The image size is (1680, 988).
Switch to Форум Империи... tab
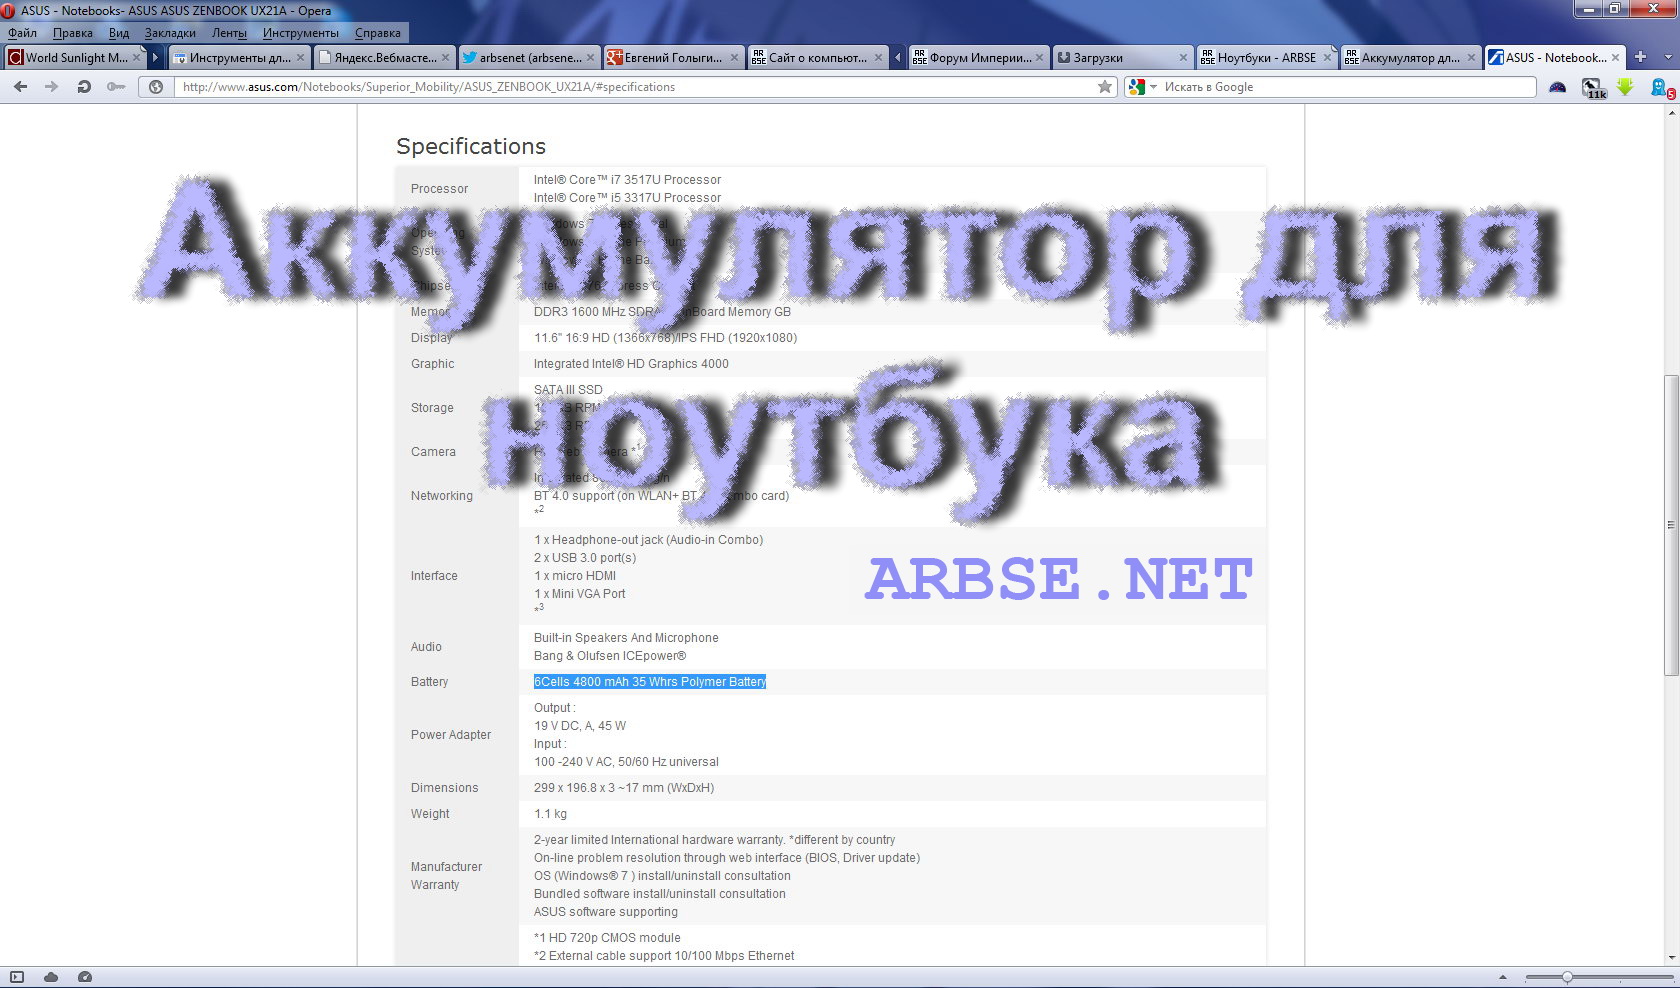click(x=979, y=58)
